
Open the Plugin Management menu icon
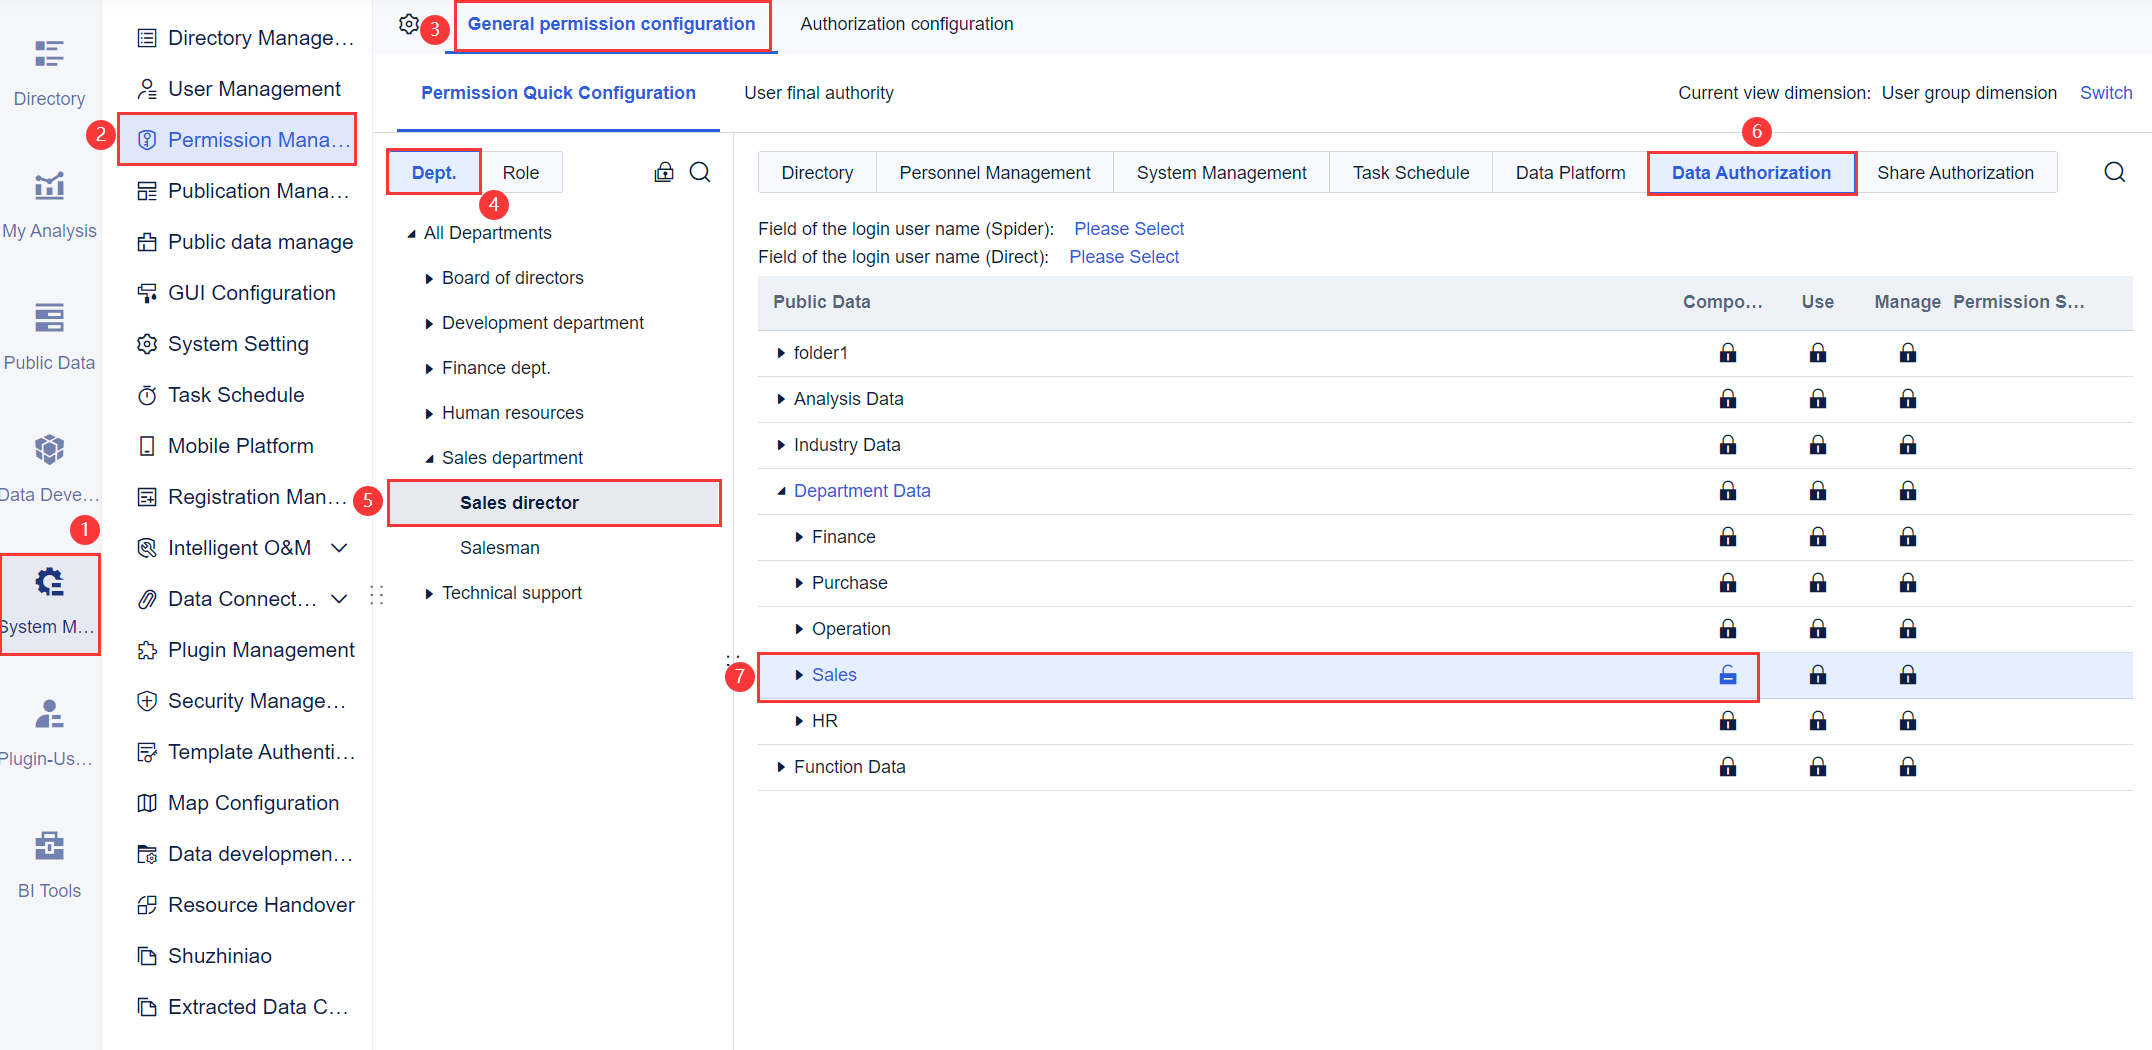coord(147,650)
